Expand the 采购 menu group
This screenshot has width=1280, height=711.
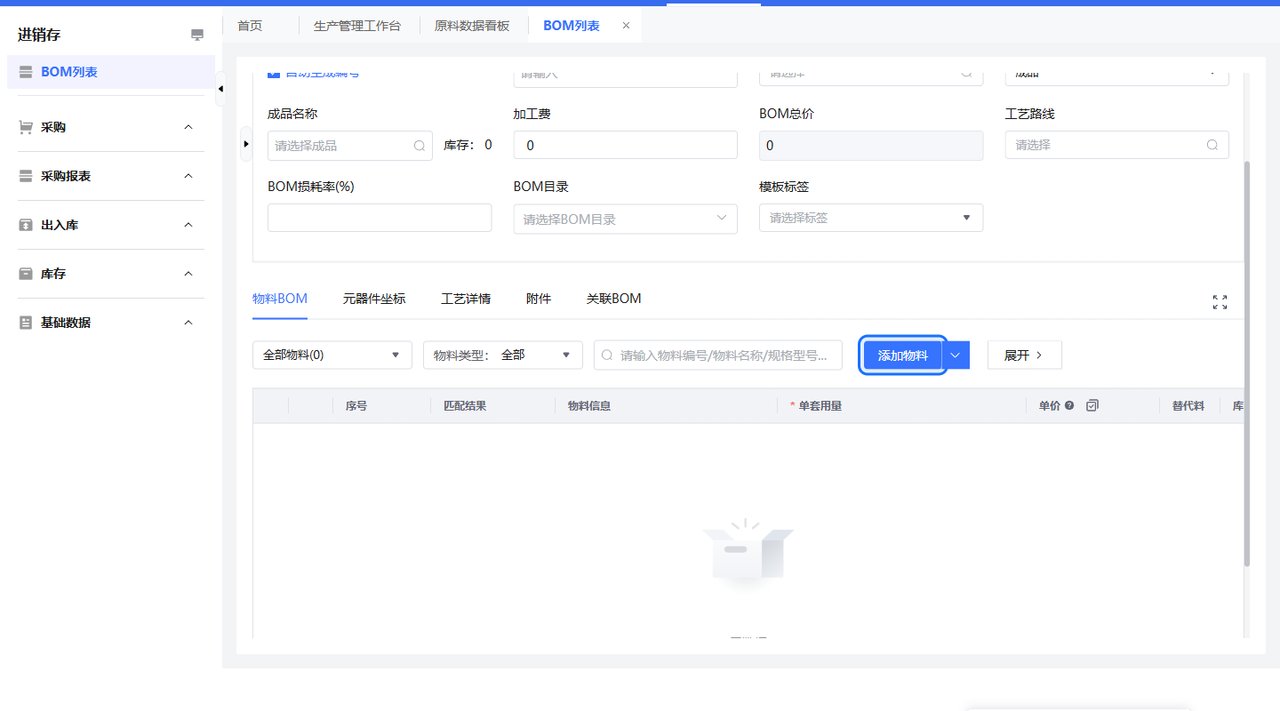(x=188, y=127)
